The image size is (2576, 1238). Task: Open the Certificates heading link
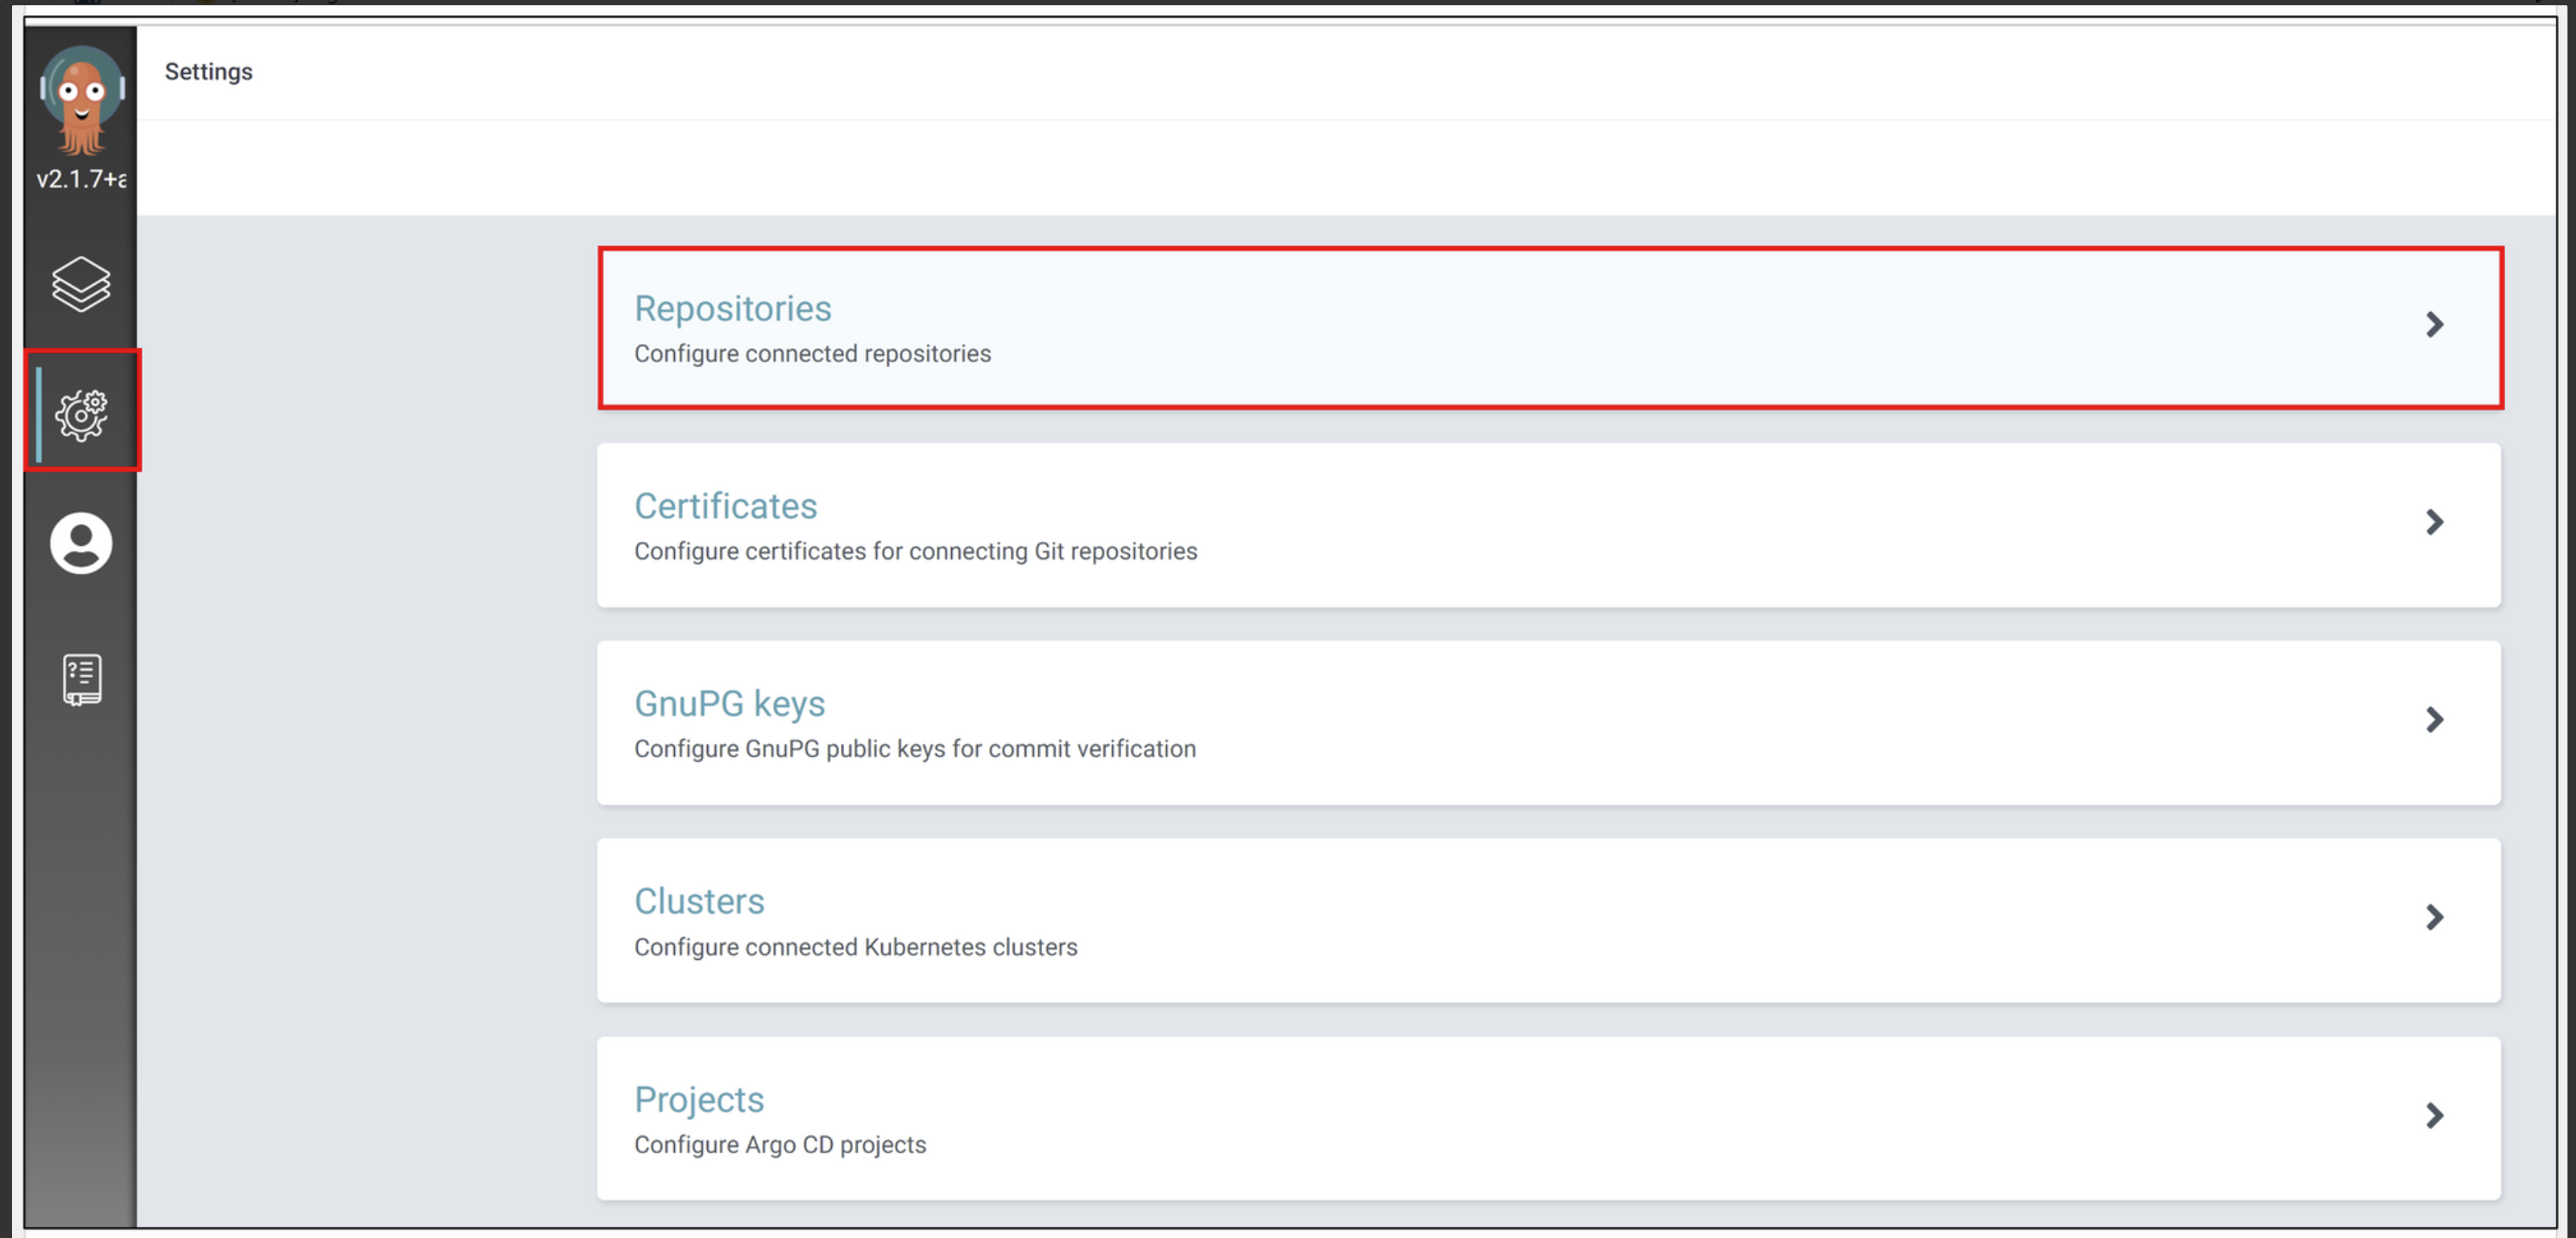click(x=725, y=506)
